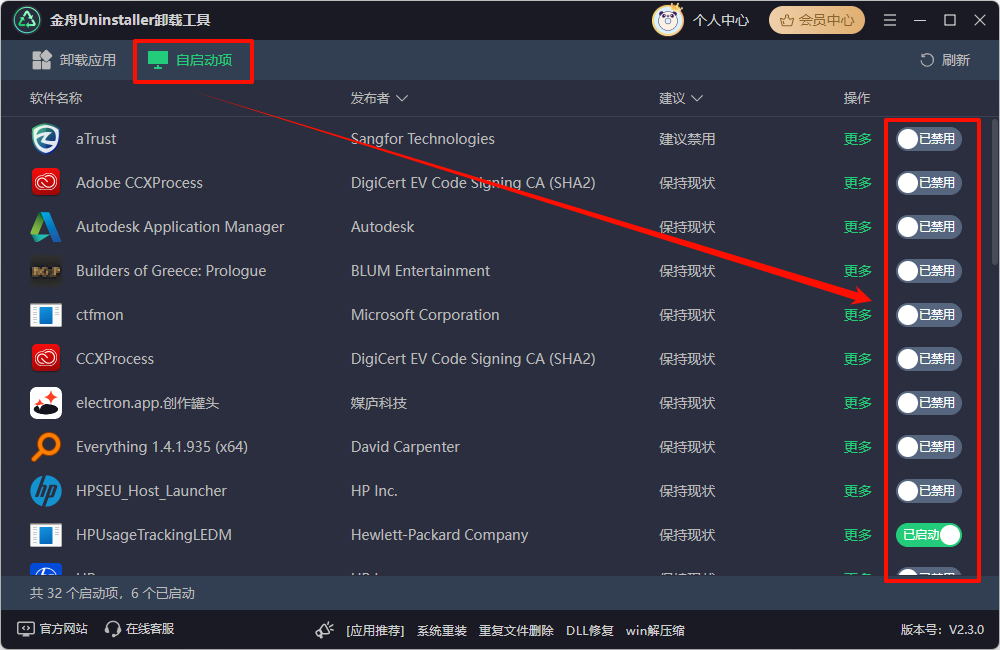Expand the 发布者 column dropdown
Viewport: 1000px width, 650px height.
[379, 98]
